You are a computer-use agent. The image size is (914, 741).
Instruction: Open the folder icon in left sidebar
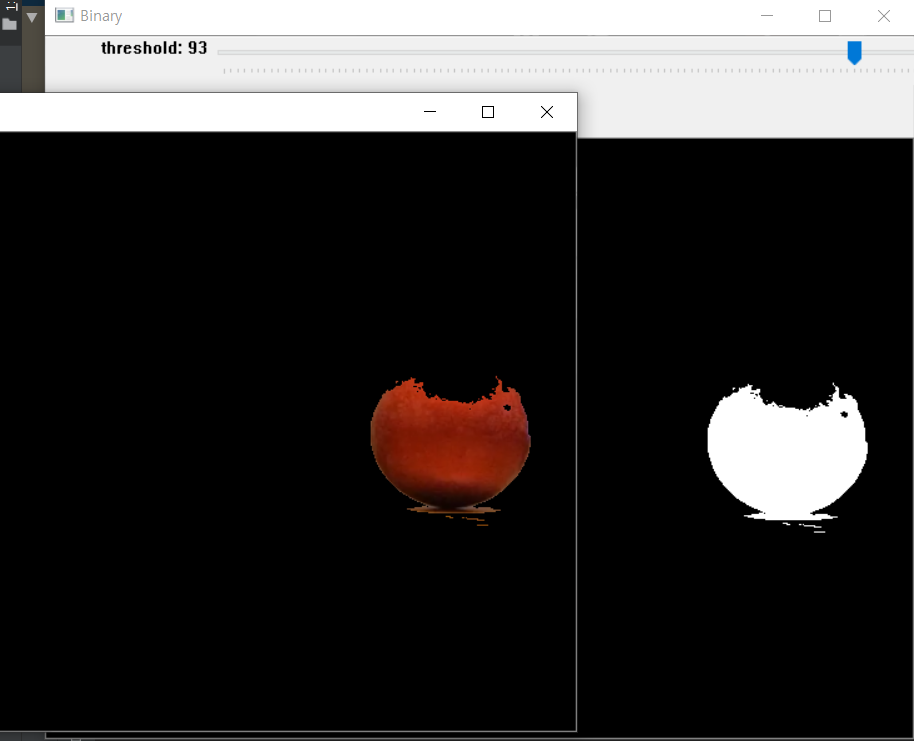coord(9,24)
